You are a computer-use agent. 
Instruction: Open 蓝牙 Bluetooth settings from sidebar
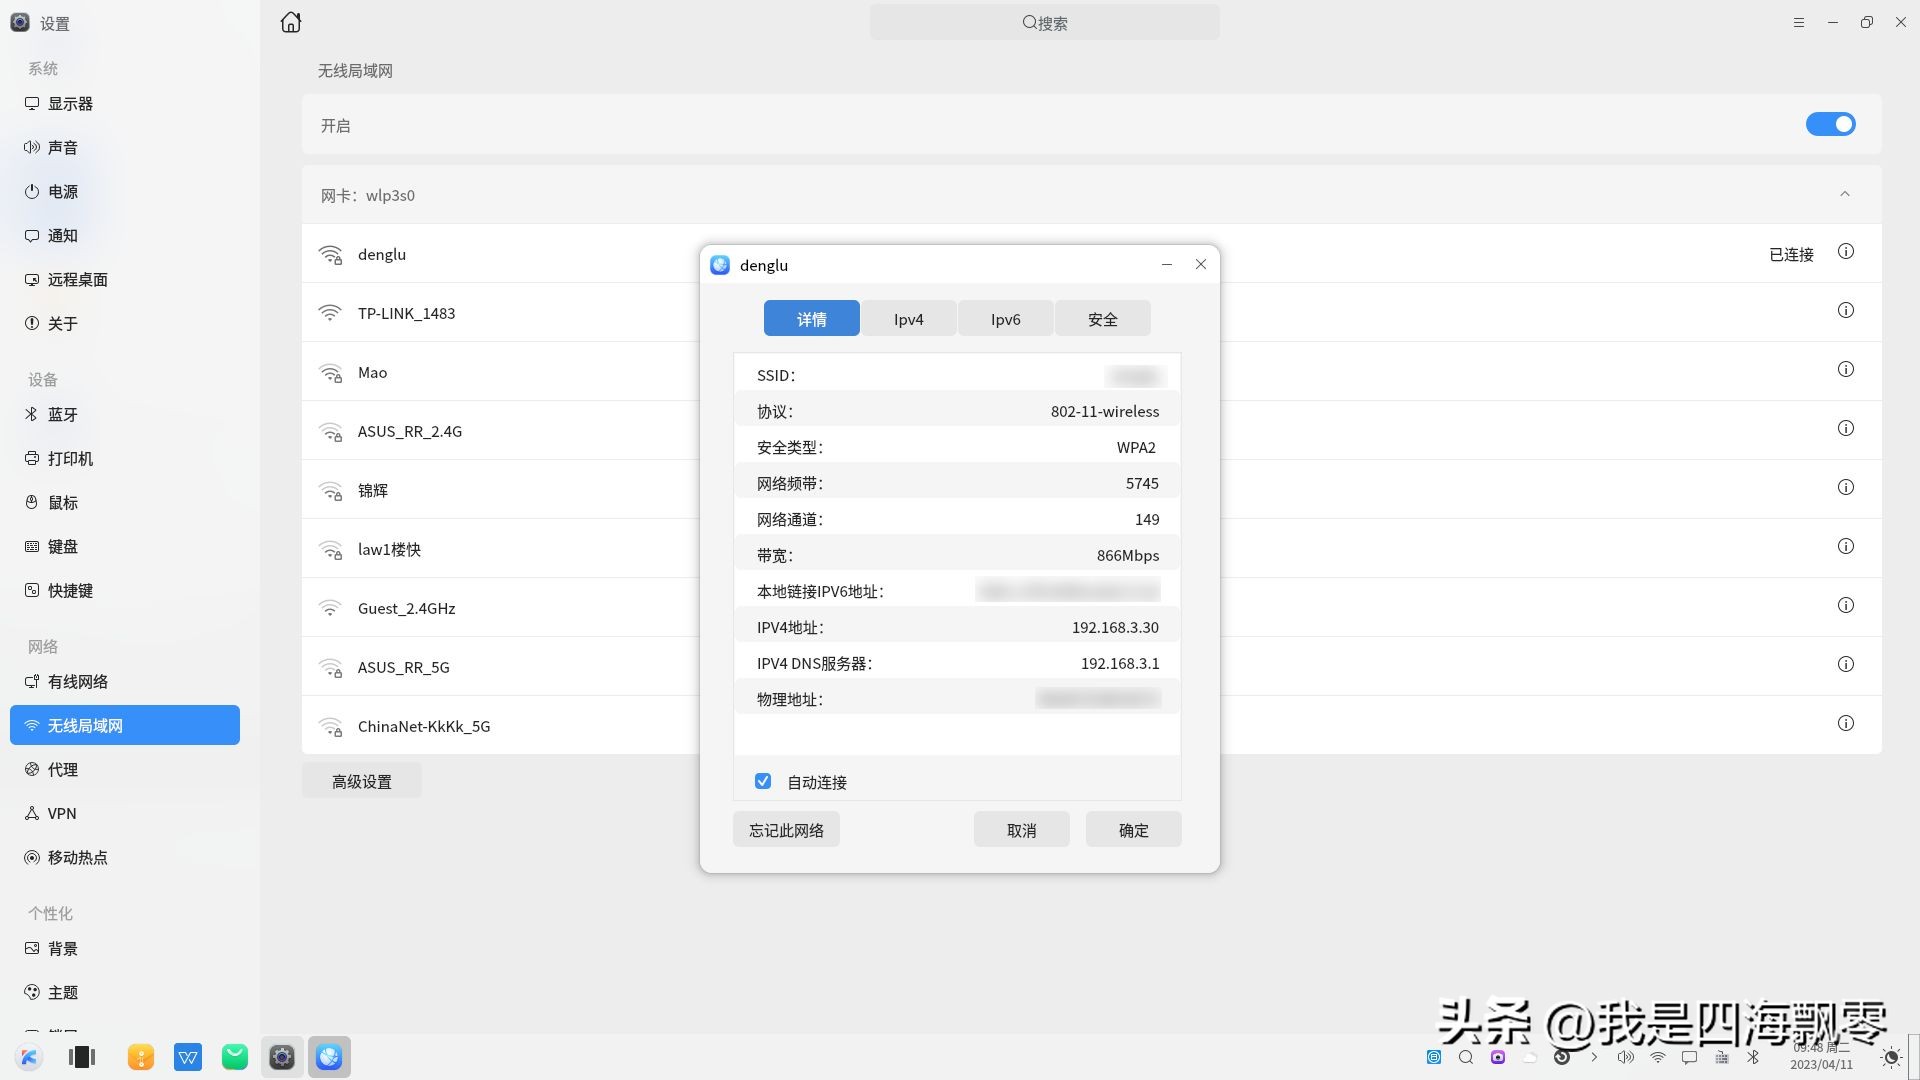pos(61,415)
